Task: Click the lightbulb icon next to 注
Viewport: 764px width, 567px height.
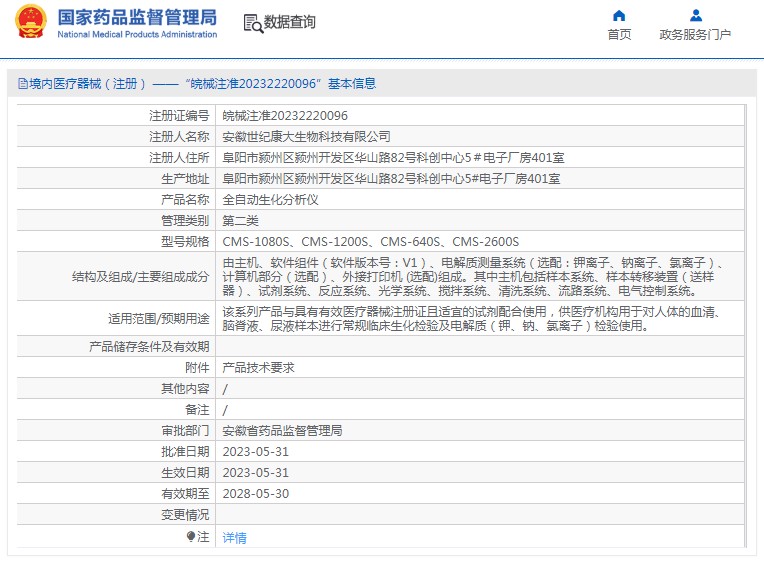Action: [191, 537]
